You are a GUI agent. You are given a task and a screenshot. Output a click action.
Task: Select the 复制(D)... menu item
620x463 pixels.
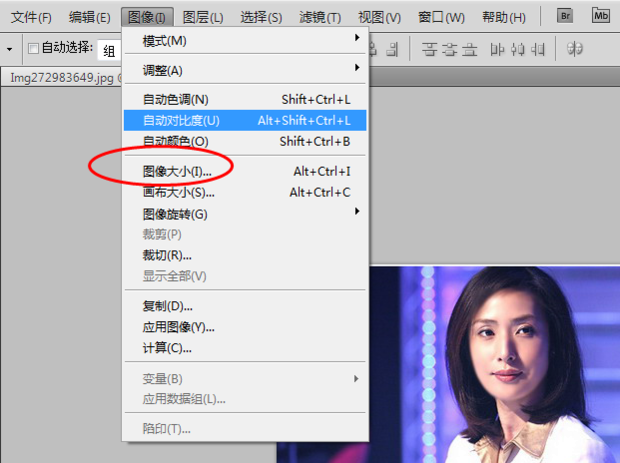[x=245, y=306]
